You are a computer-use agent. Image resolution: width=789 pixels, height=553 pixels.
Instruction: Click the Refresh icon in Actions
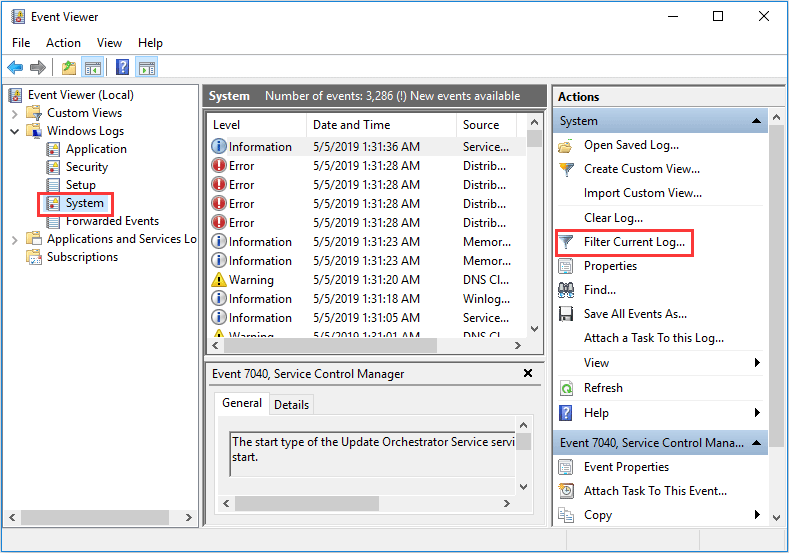(566, 388)
